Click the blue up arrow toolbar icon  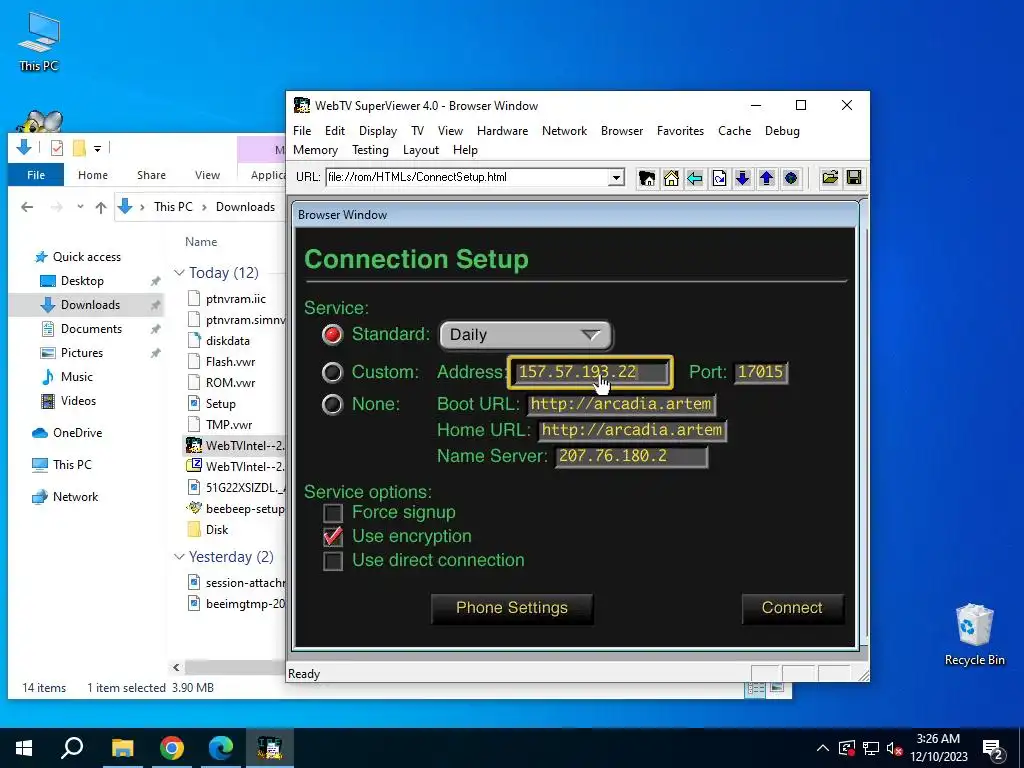pos(767,178)
